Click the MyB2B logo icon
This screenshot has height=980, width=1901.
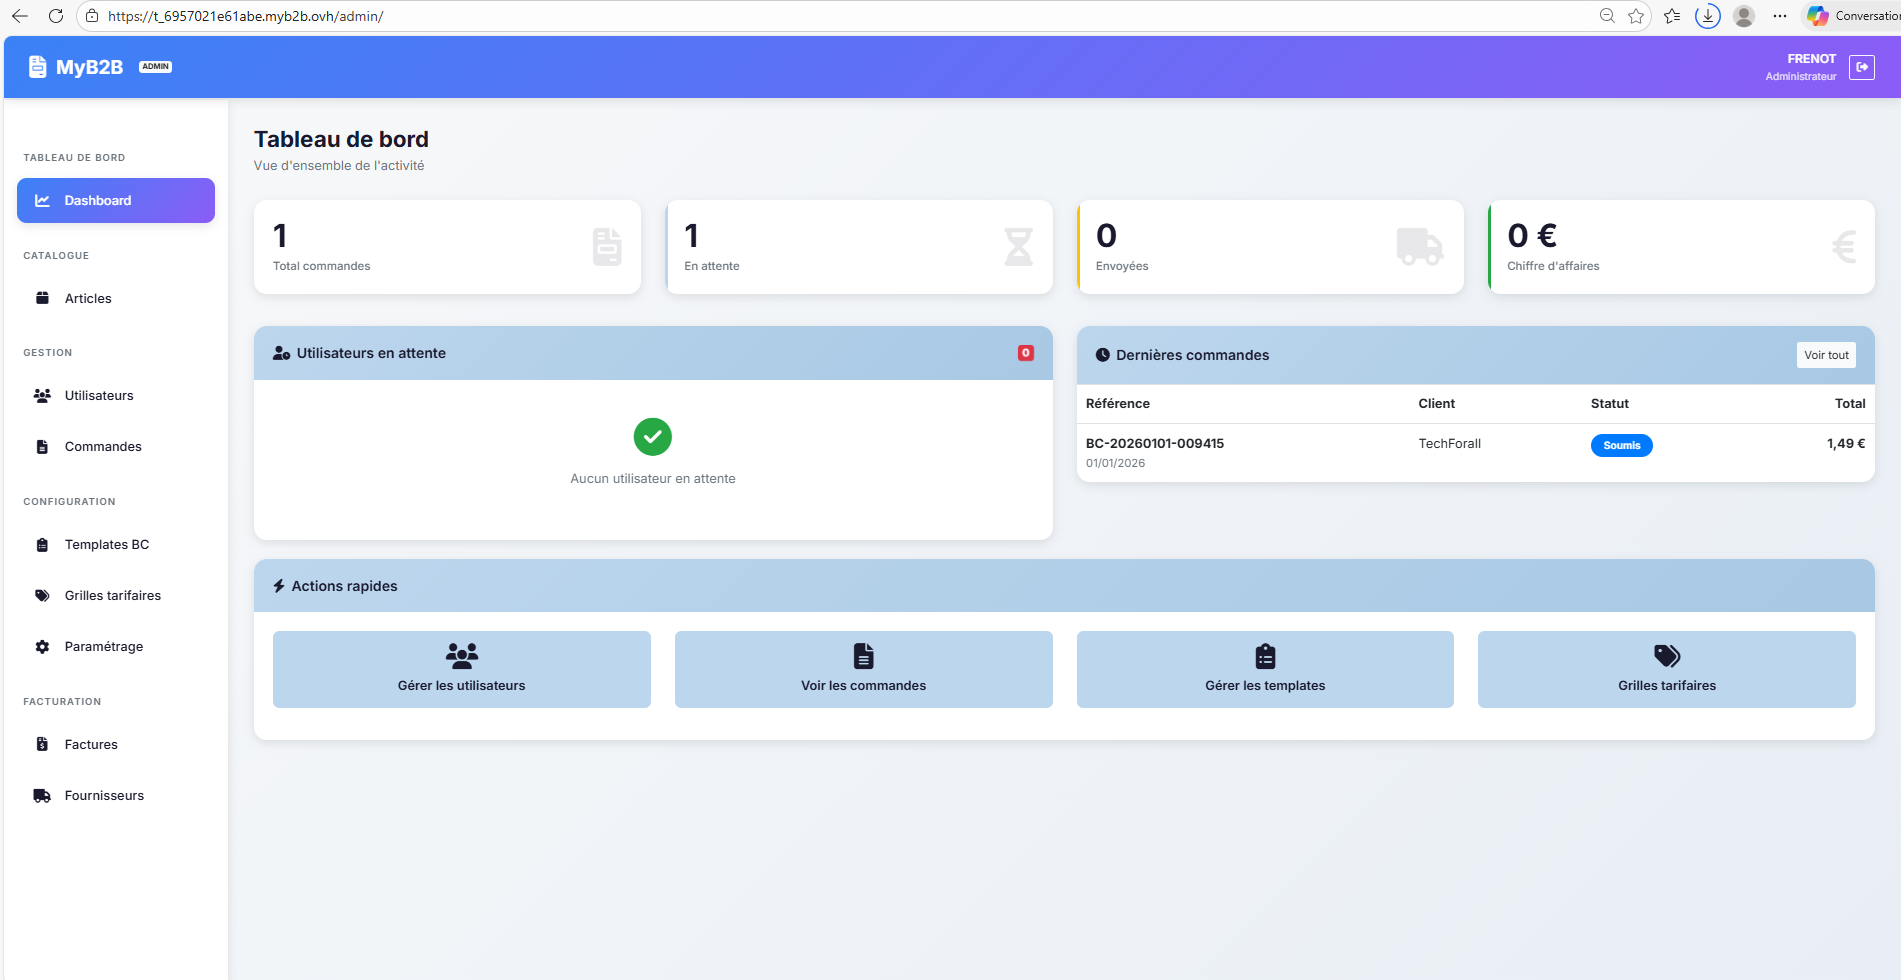[x=37, y=67]
